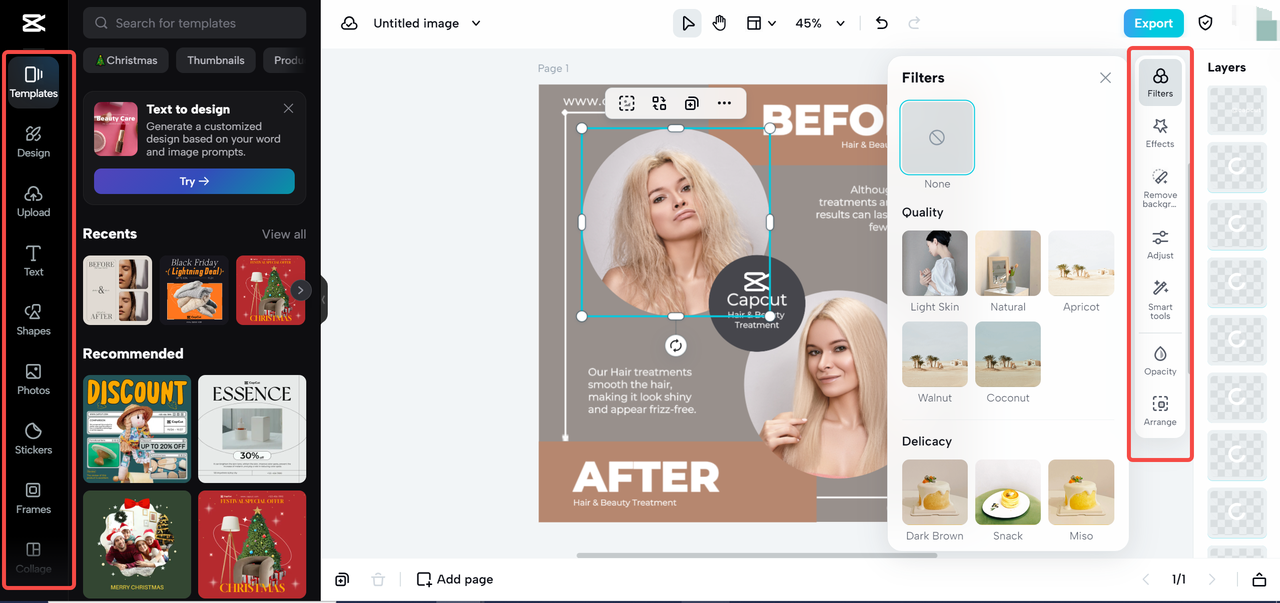Click the delete page trash icon
The height and width of the screenshot is (603, 1280).
pyautogui.click(x=377, y=579)
